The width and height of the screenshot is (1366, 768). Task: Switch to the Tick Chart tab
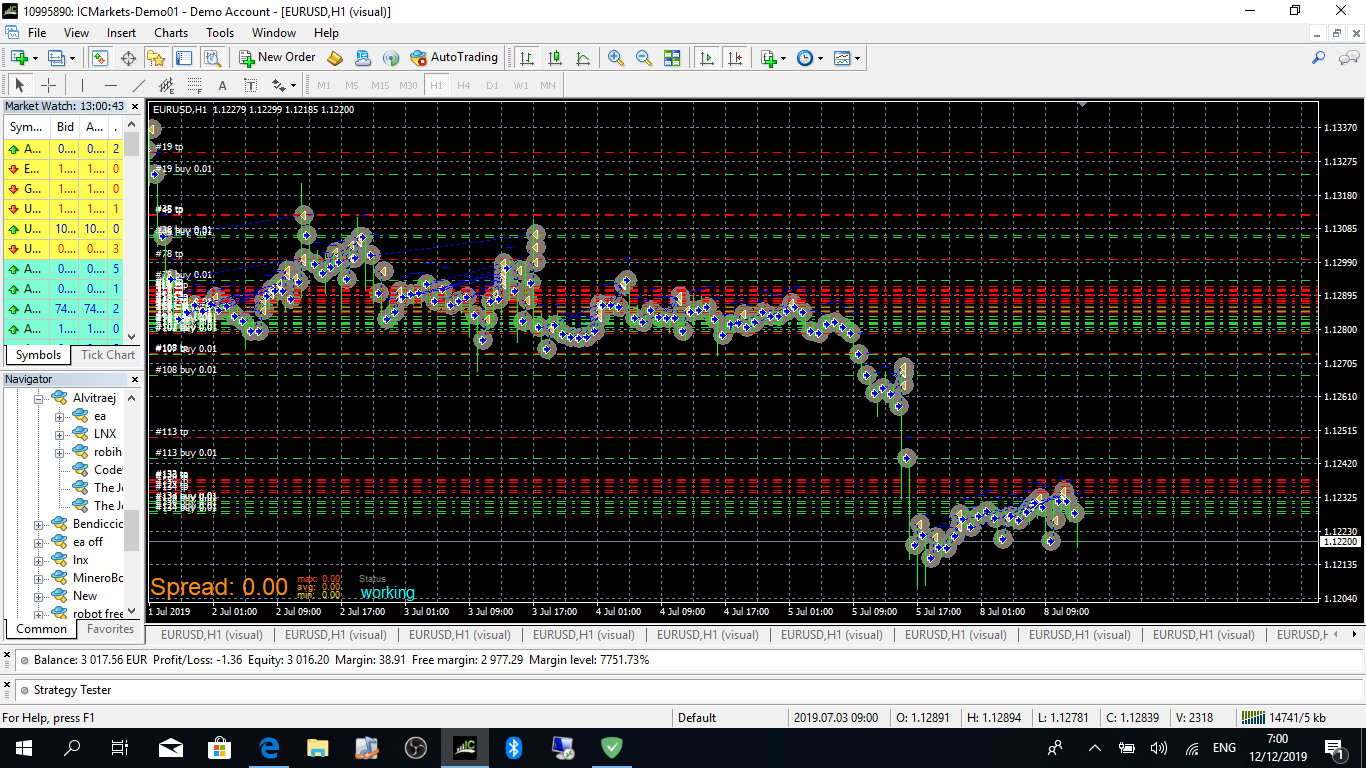(x=108, y=355)
